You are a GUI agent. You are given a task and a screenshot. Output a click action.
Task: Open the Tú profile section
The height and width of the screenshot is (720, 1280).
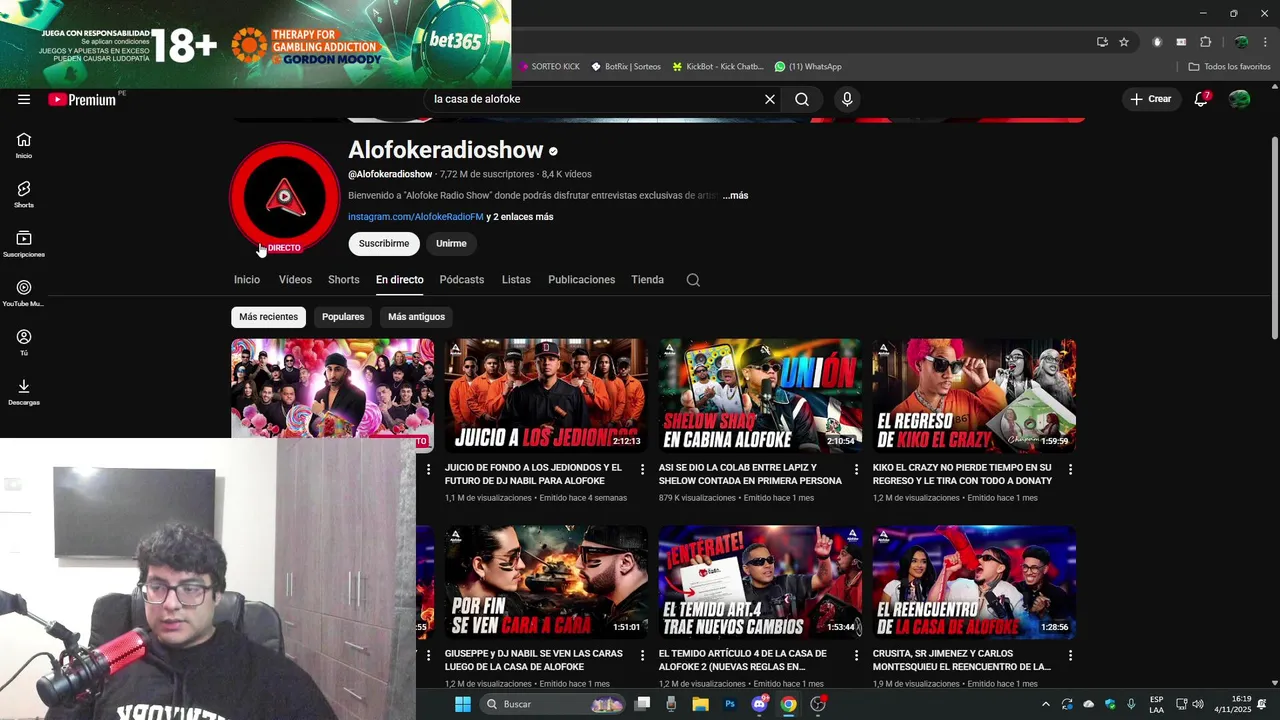24,343
